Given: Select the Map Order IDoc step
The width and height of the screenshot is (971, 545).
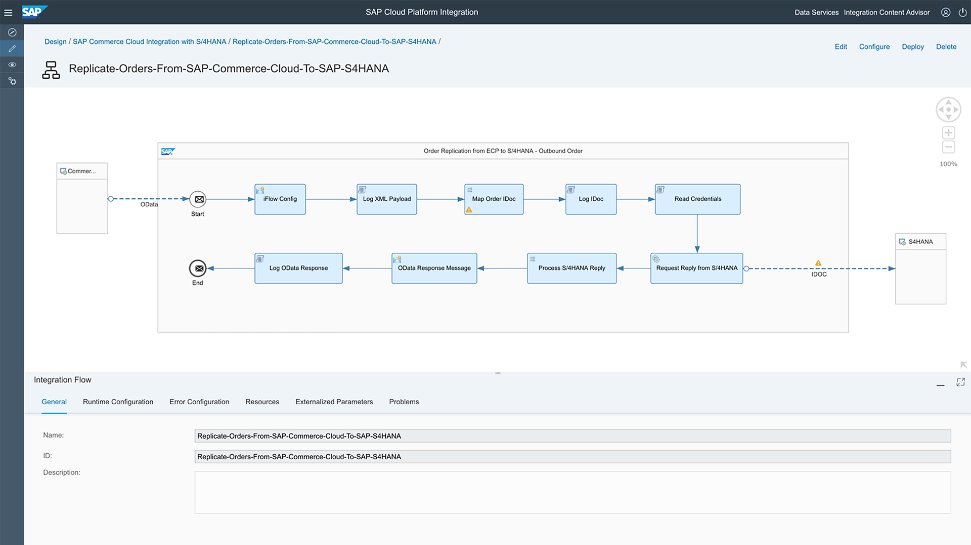Looking at the screenshot, I should 494,199.
